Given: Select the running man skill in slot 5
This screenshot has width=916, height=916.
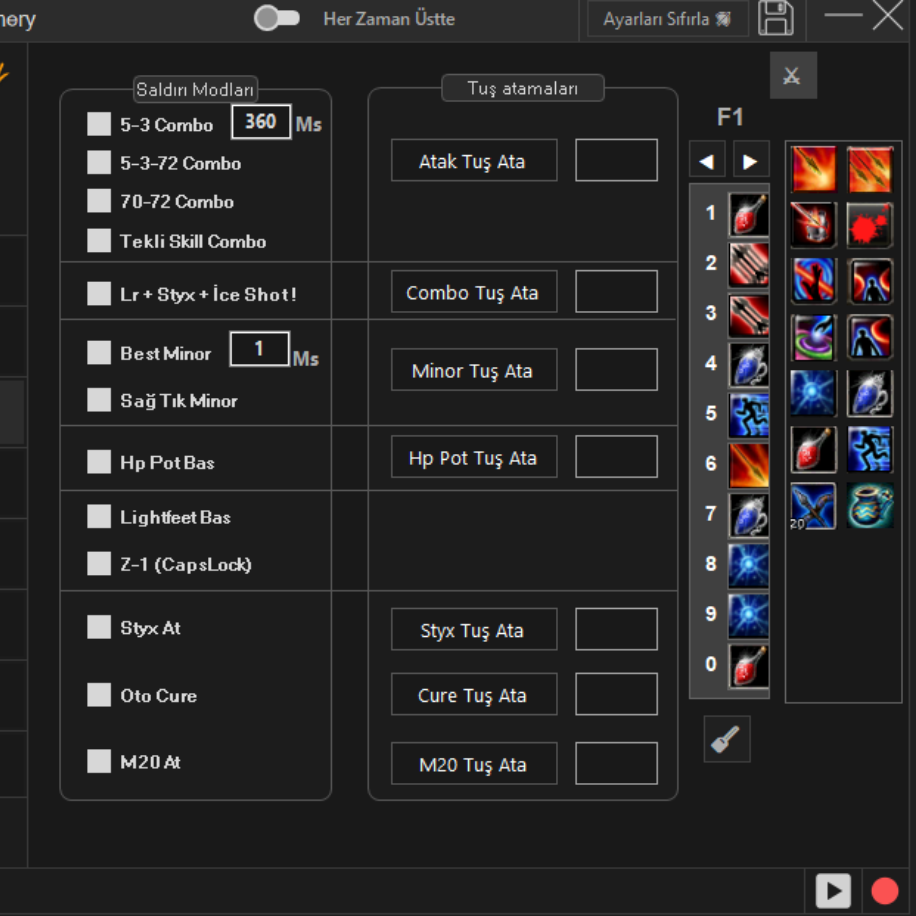Looking at the screenshot, I should (748, 415).
